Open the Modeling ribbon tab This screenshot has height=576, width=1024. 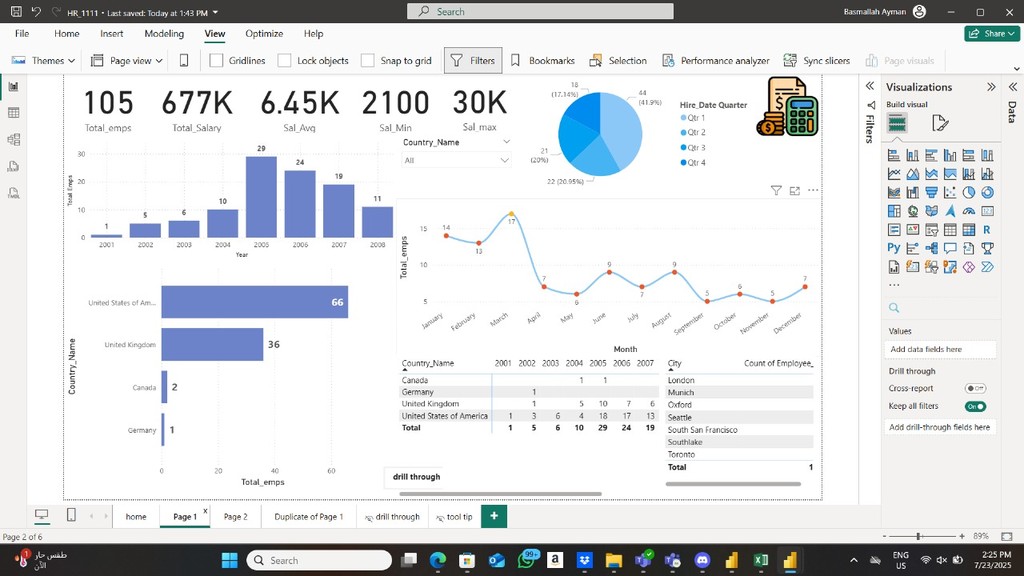(164, 33)
